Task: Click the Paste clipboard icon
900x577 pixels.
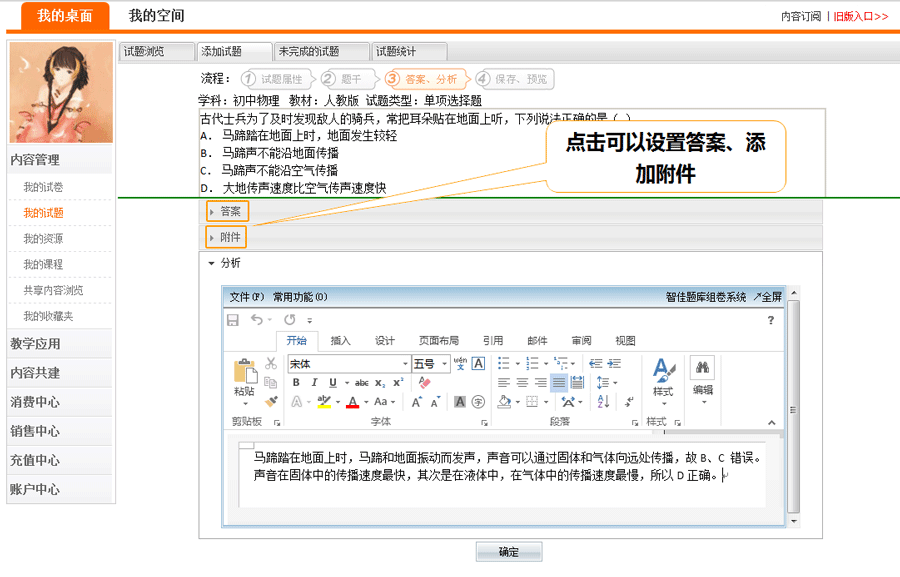Action: (x=244, y=378)
